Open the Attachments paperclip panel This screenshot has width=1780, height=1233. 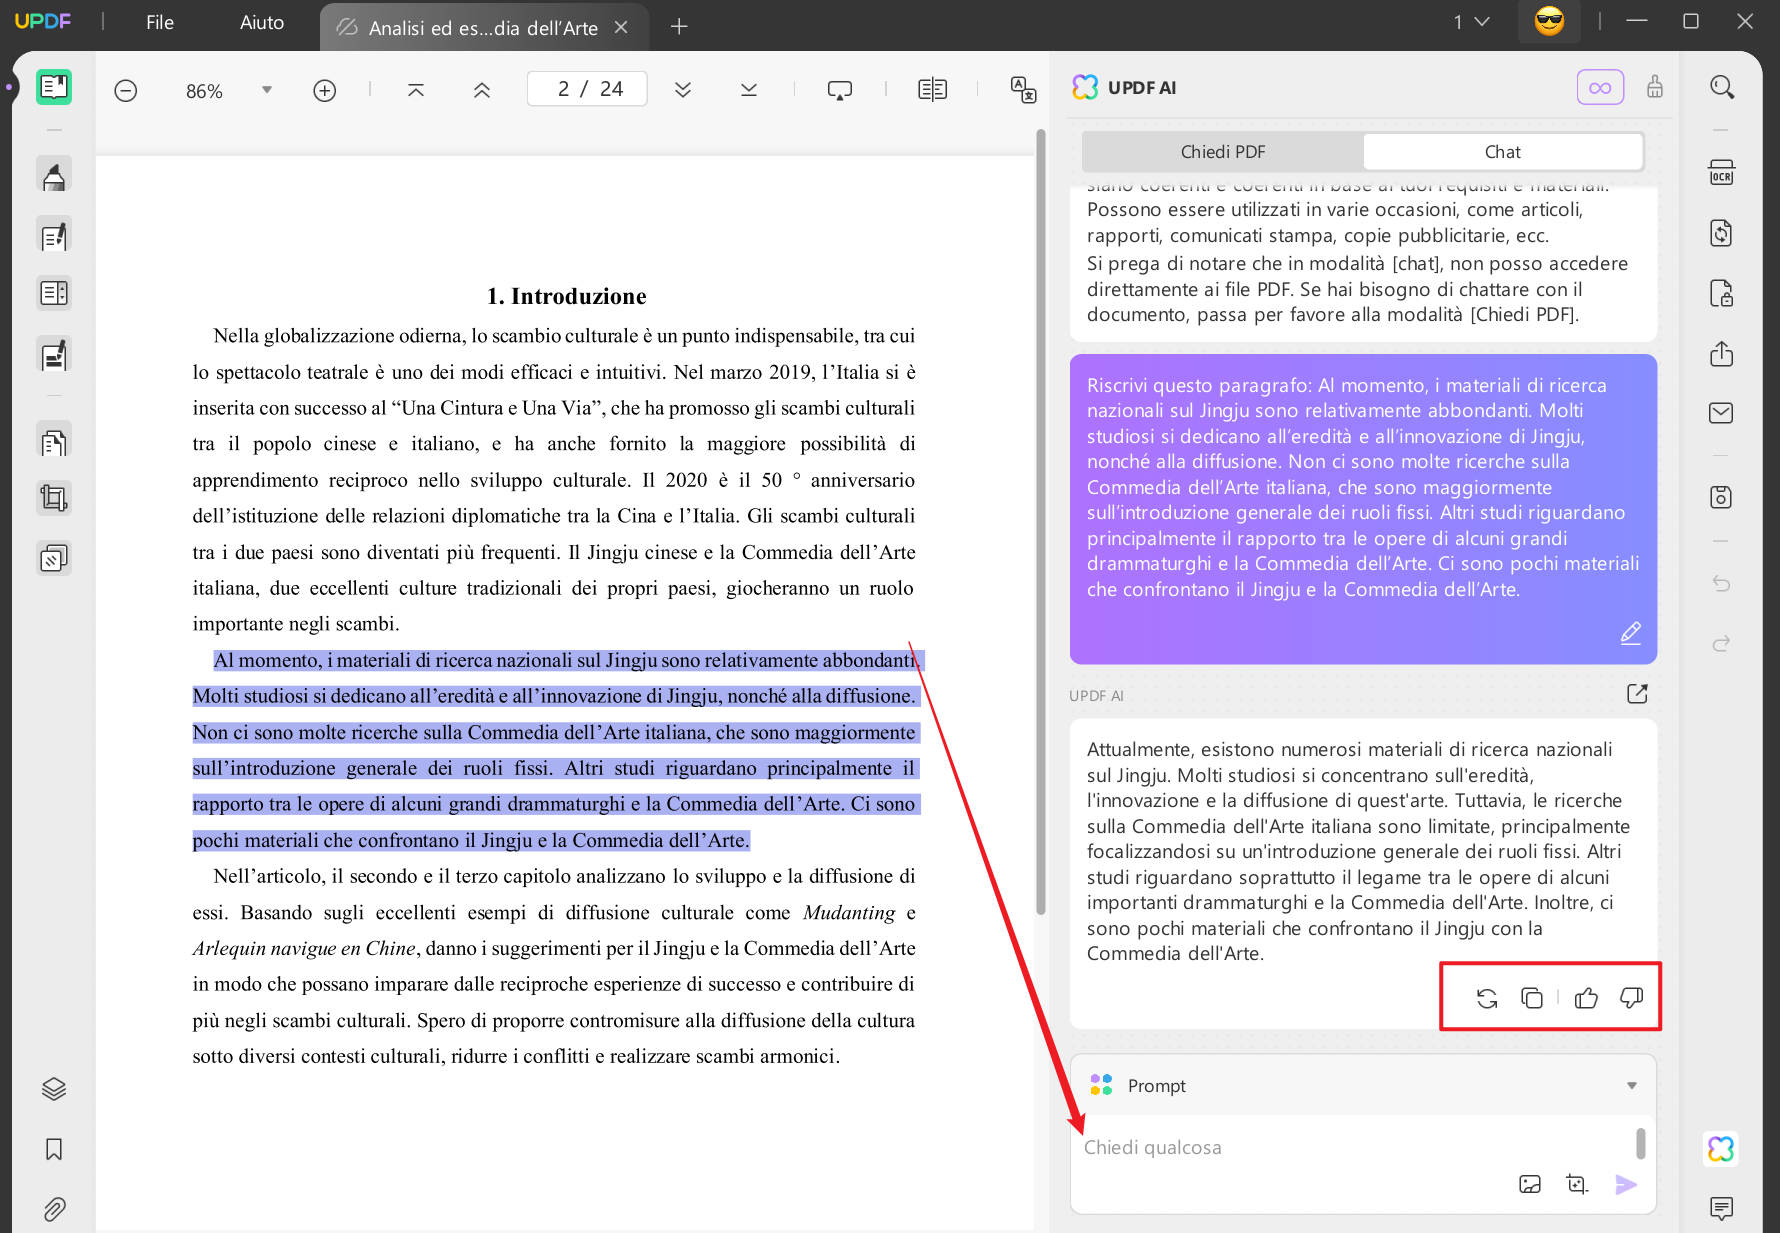(54, 1210)
